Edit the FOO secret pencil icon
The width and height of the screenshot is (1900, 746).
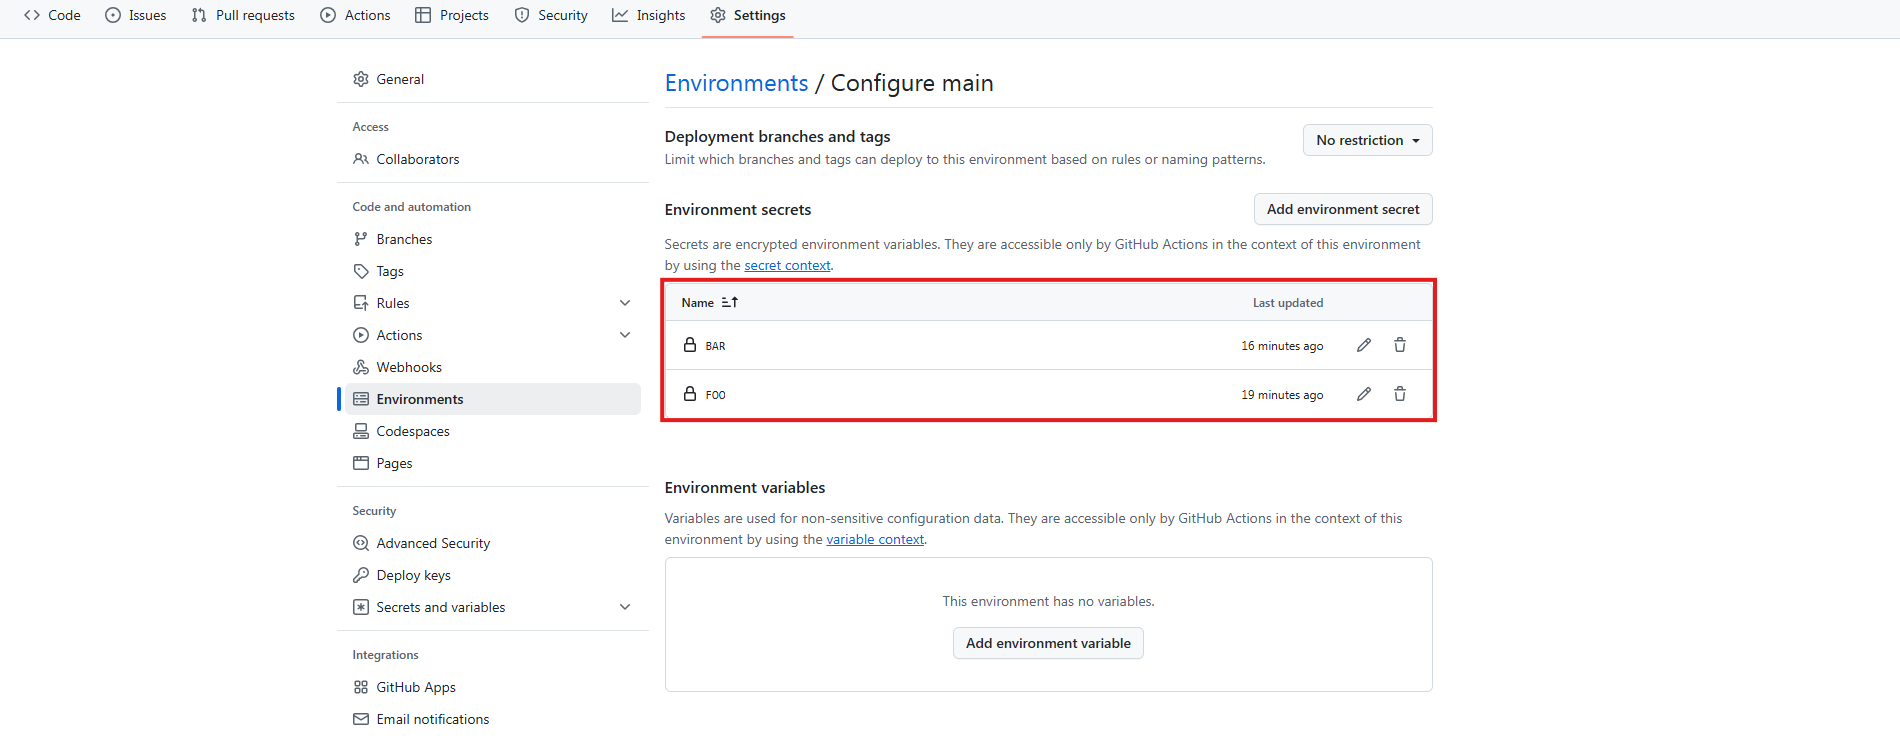[x=1363, y=394]
